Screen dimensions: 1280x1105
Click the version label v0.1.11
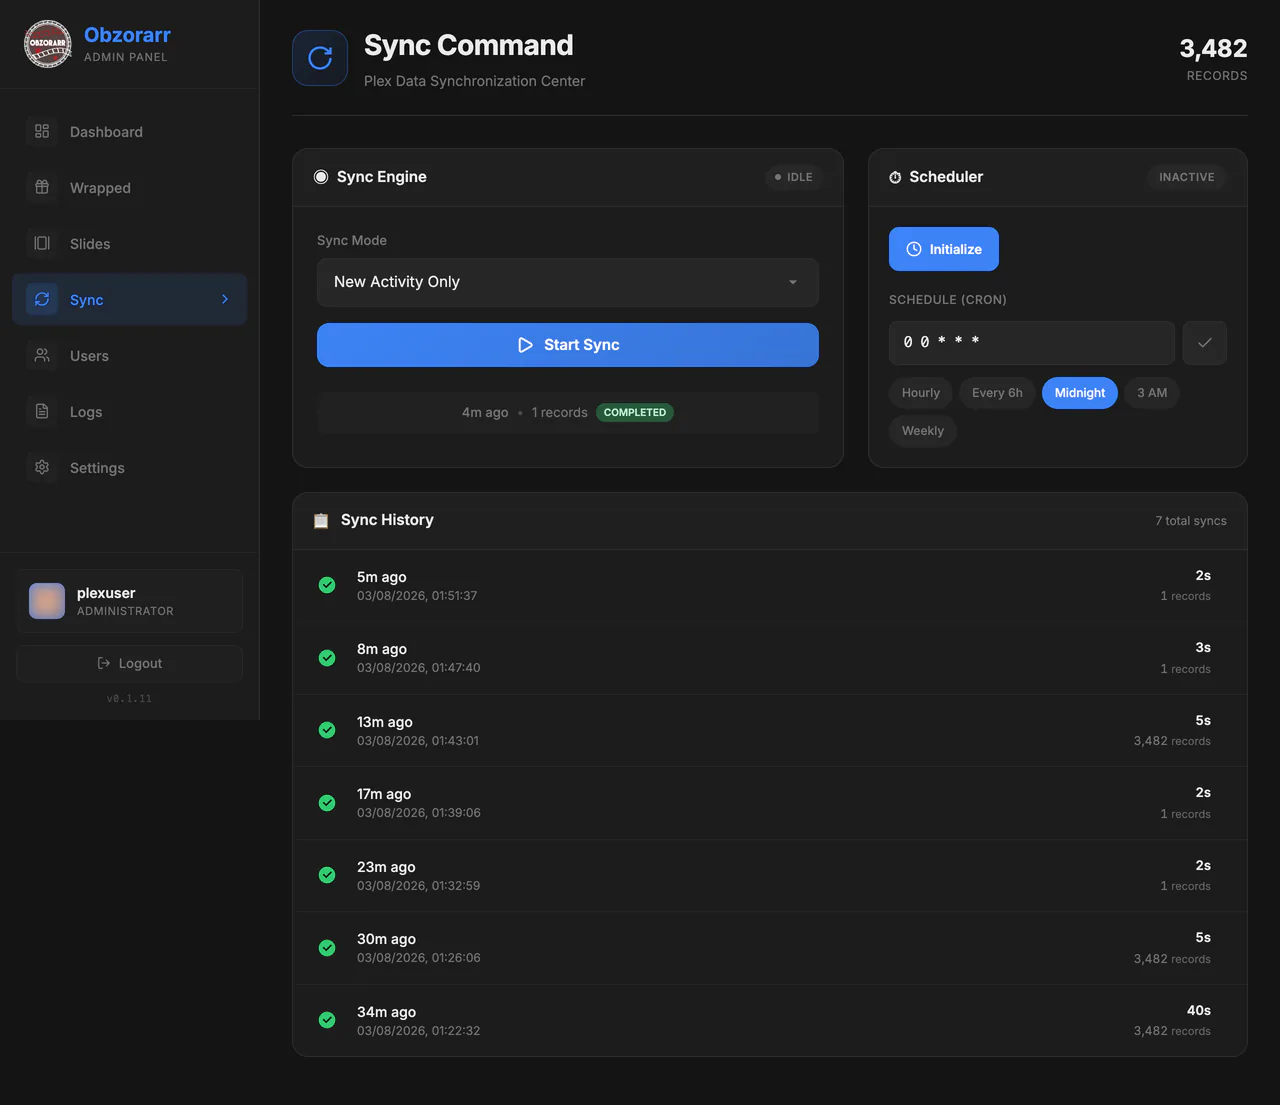(x=129, y=699)
